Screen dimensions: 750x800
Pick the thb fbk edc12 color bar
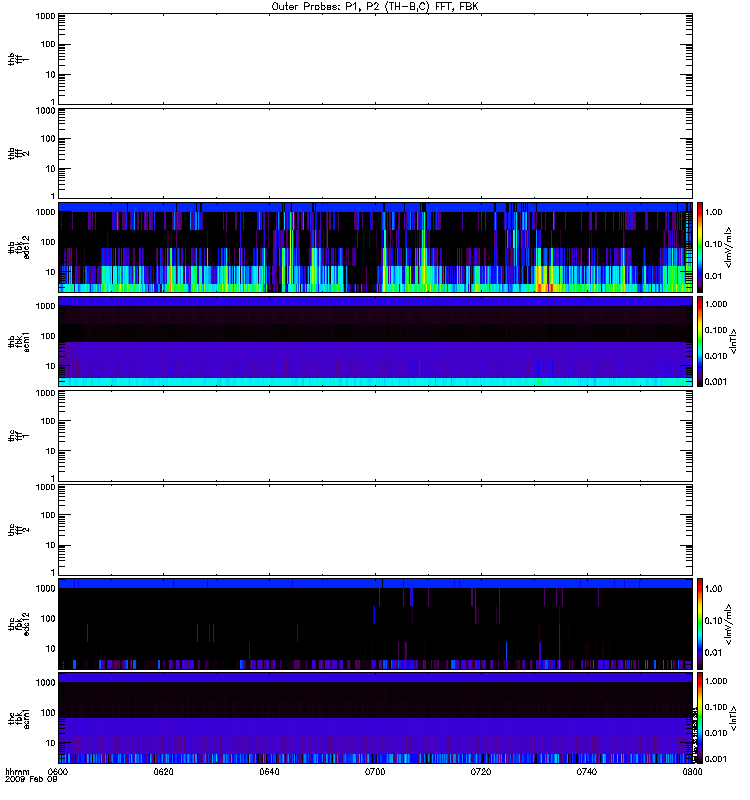click(700, 247)
